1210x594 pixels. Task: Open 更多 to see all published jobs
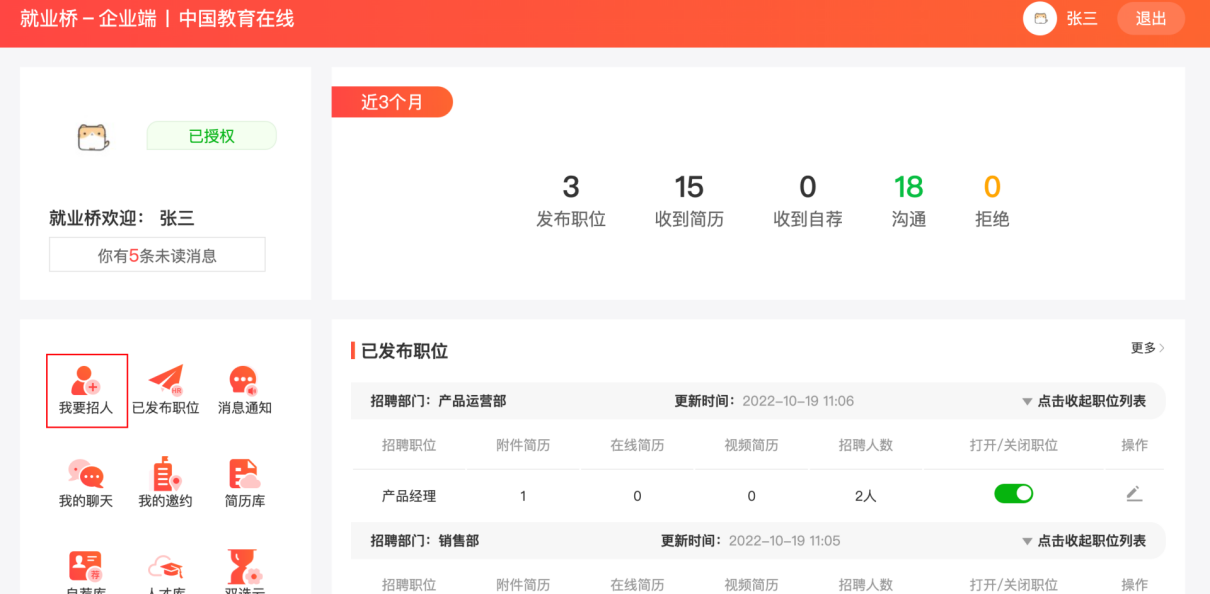tap(1145, 348)
